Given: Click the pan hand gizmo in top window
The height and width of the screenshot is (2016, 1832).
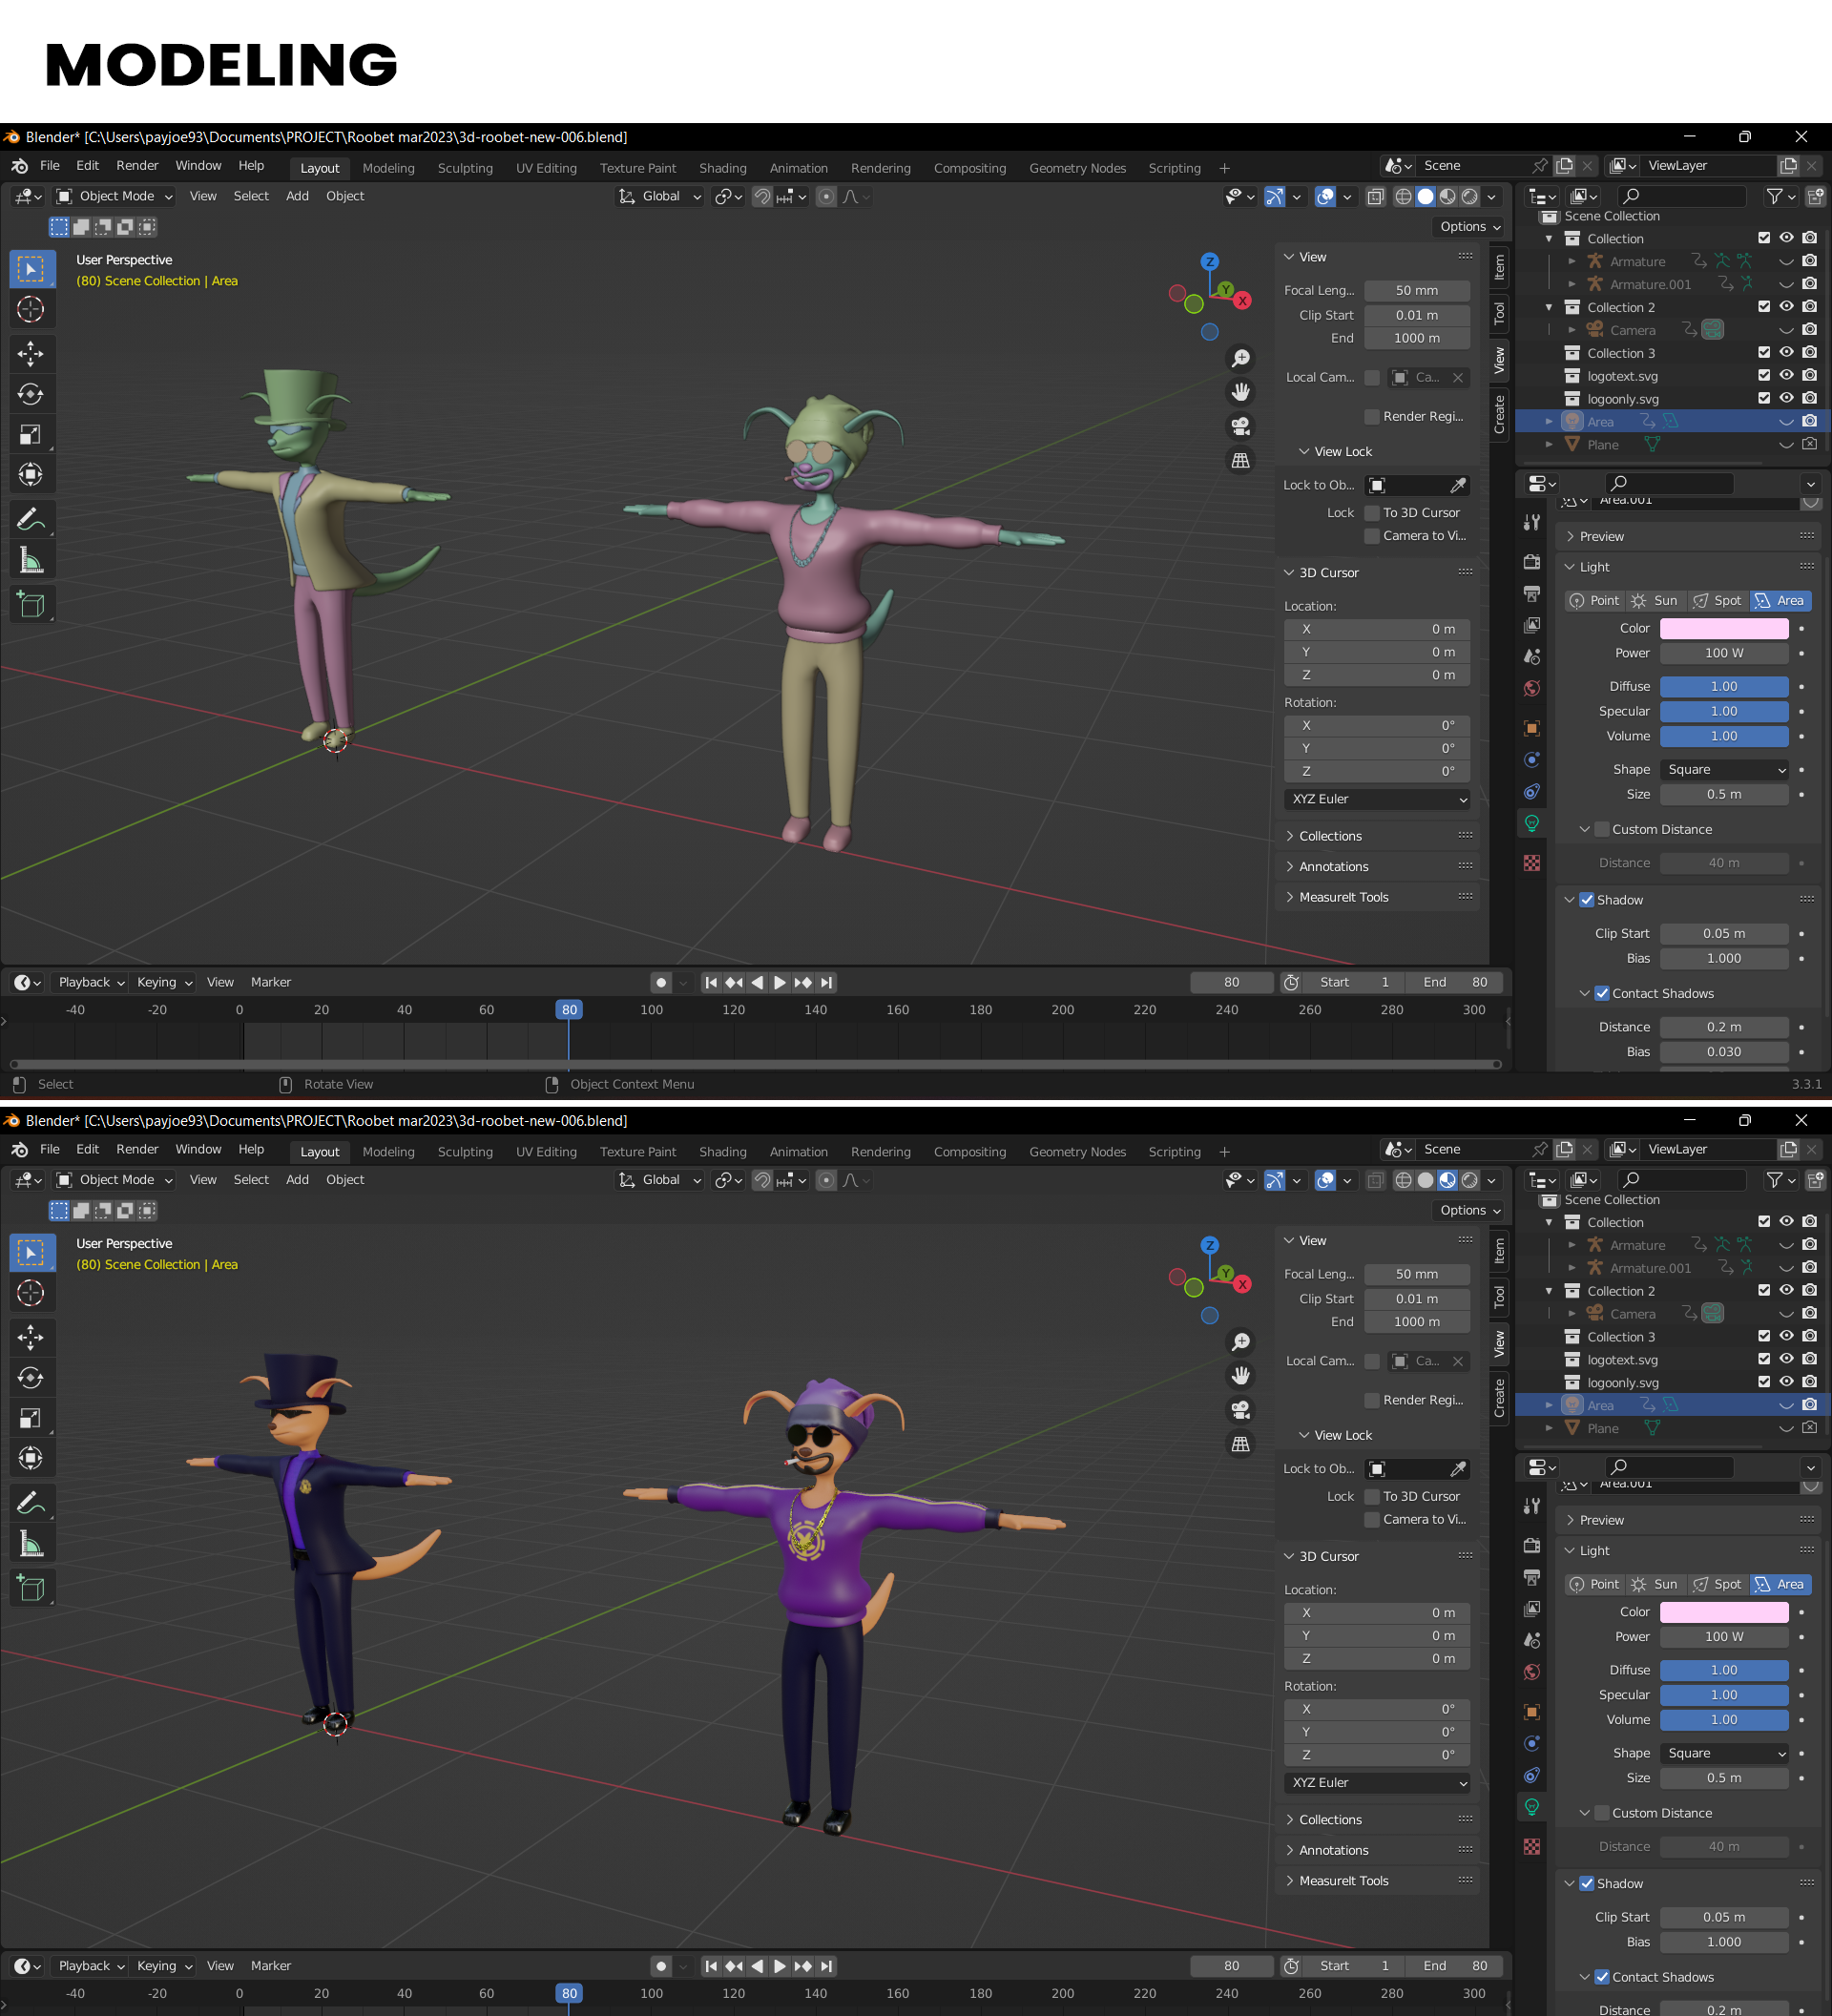Looking at the screenshot, I should point(1241,392).
